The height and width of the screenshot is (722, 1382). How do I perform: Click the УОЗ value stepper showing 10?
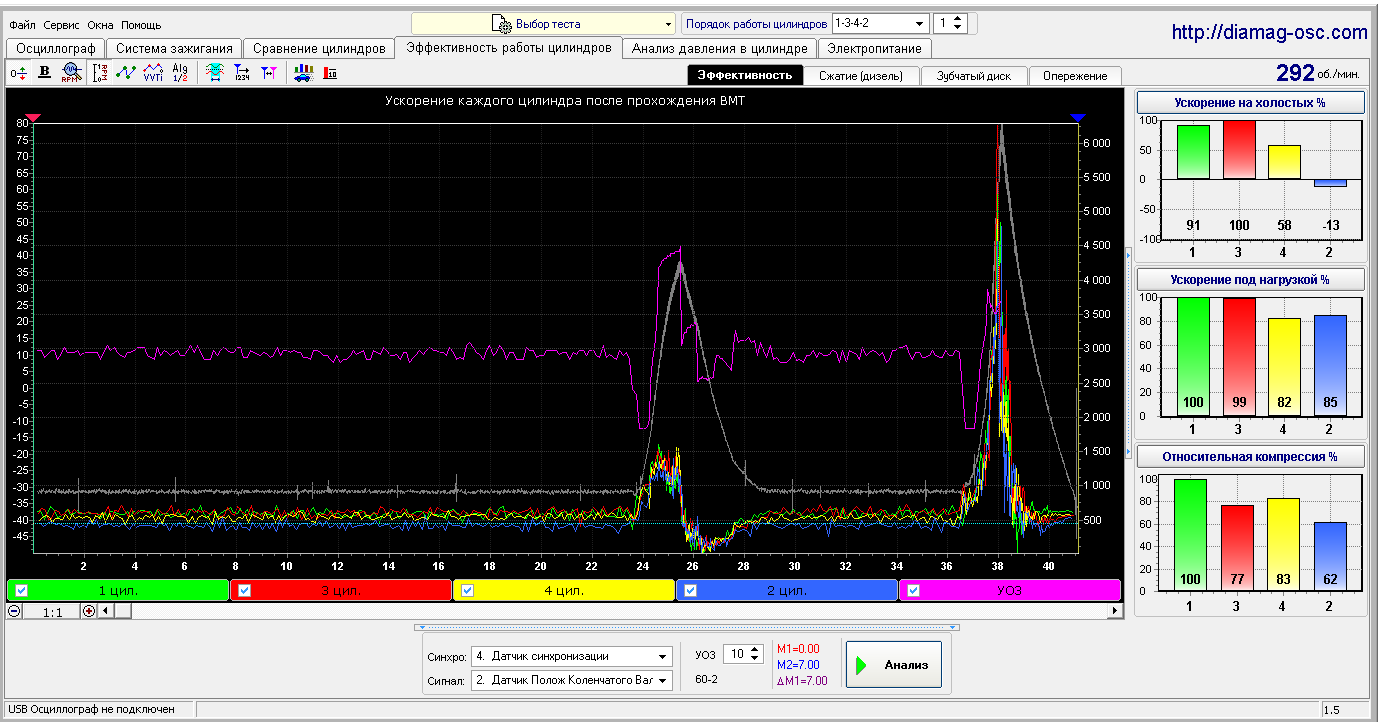pyautogui.click(x=742, y=654)
